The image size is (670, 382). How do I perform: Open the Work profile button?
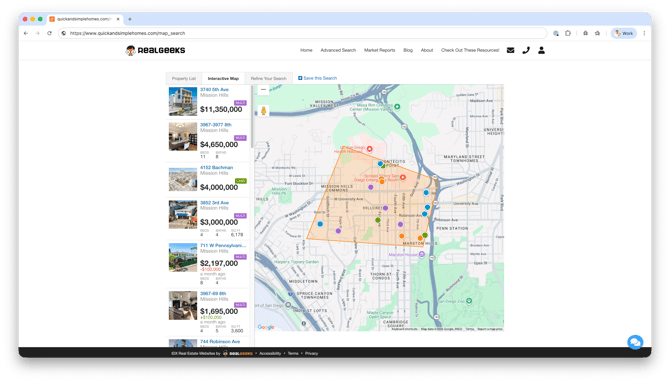624,33
